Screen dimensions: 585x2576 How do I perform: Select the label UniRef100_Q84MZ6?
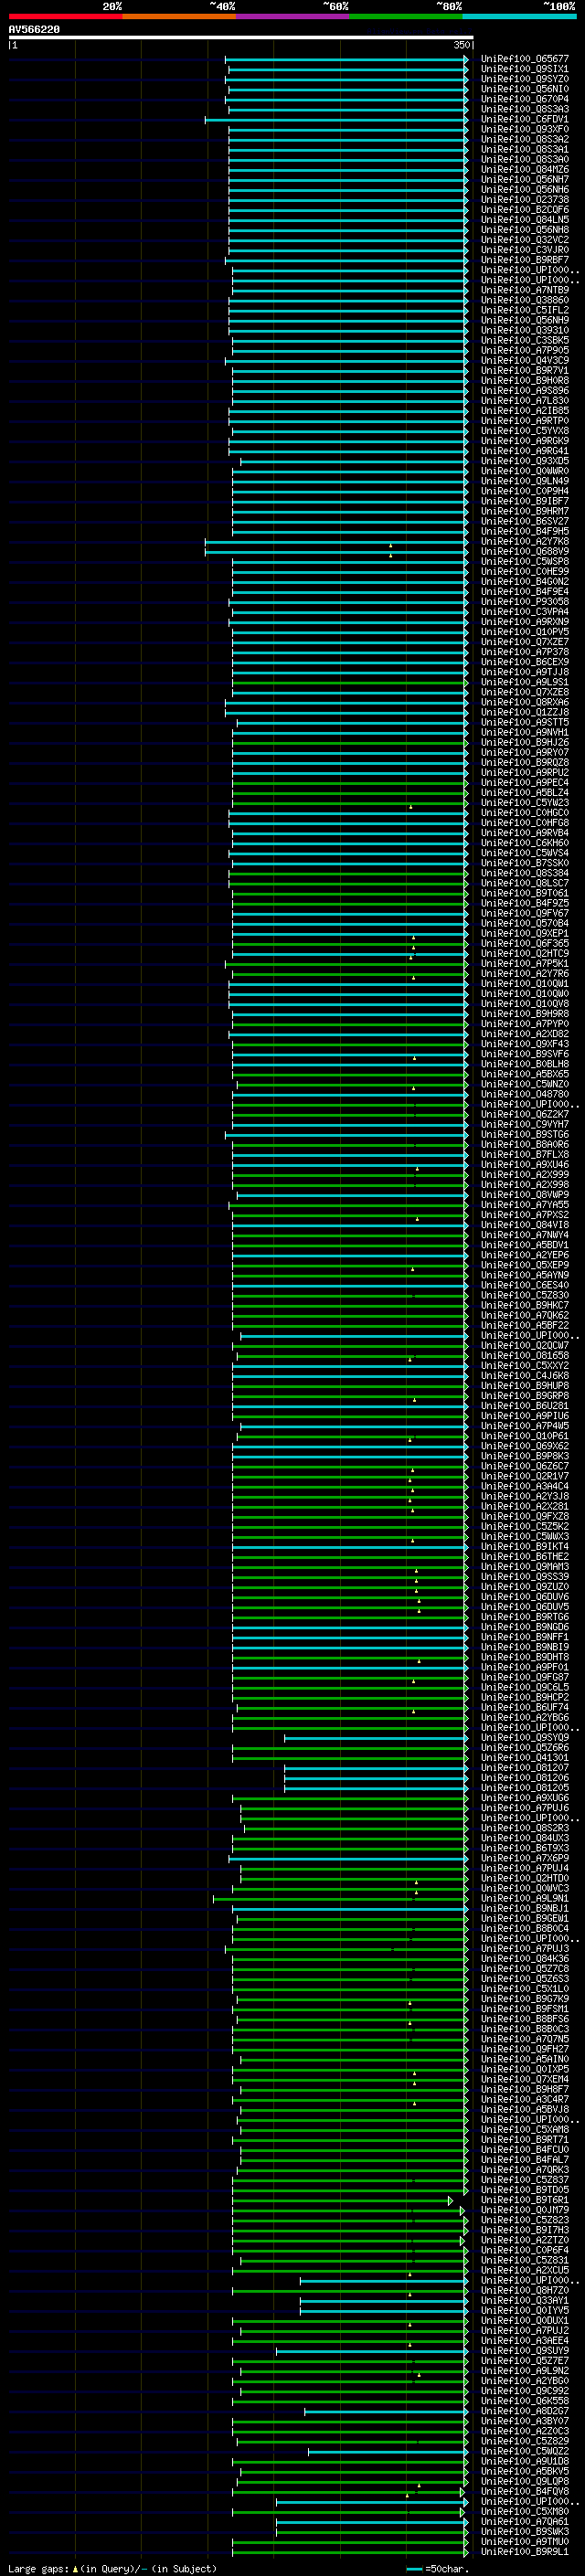point(525,170)
